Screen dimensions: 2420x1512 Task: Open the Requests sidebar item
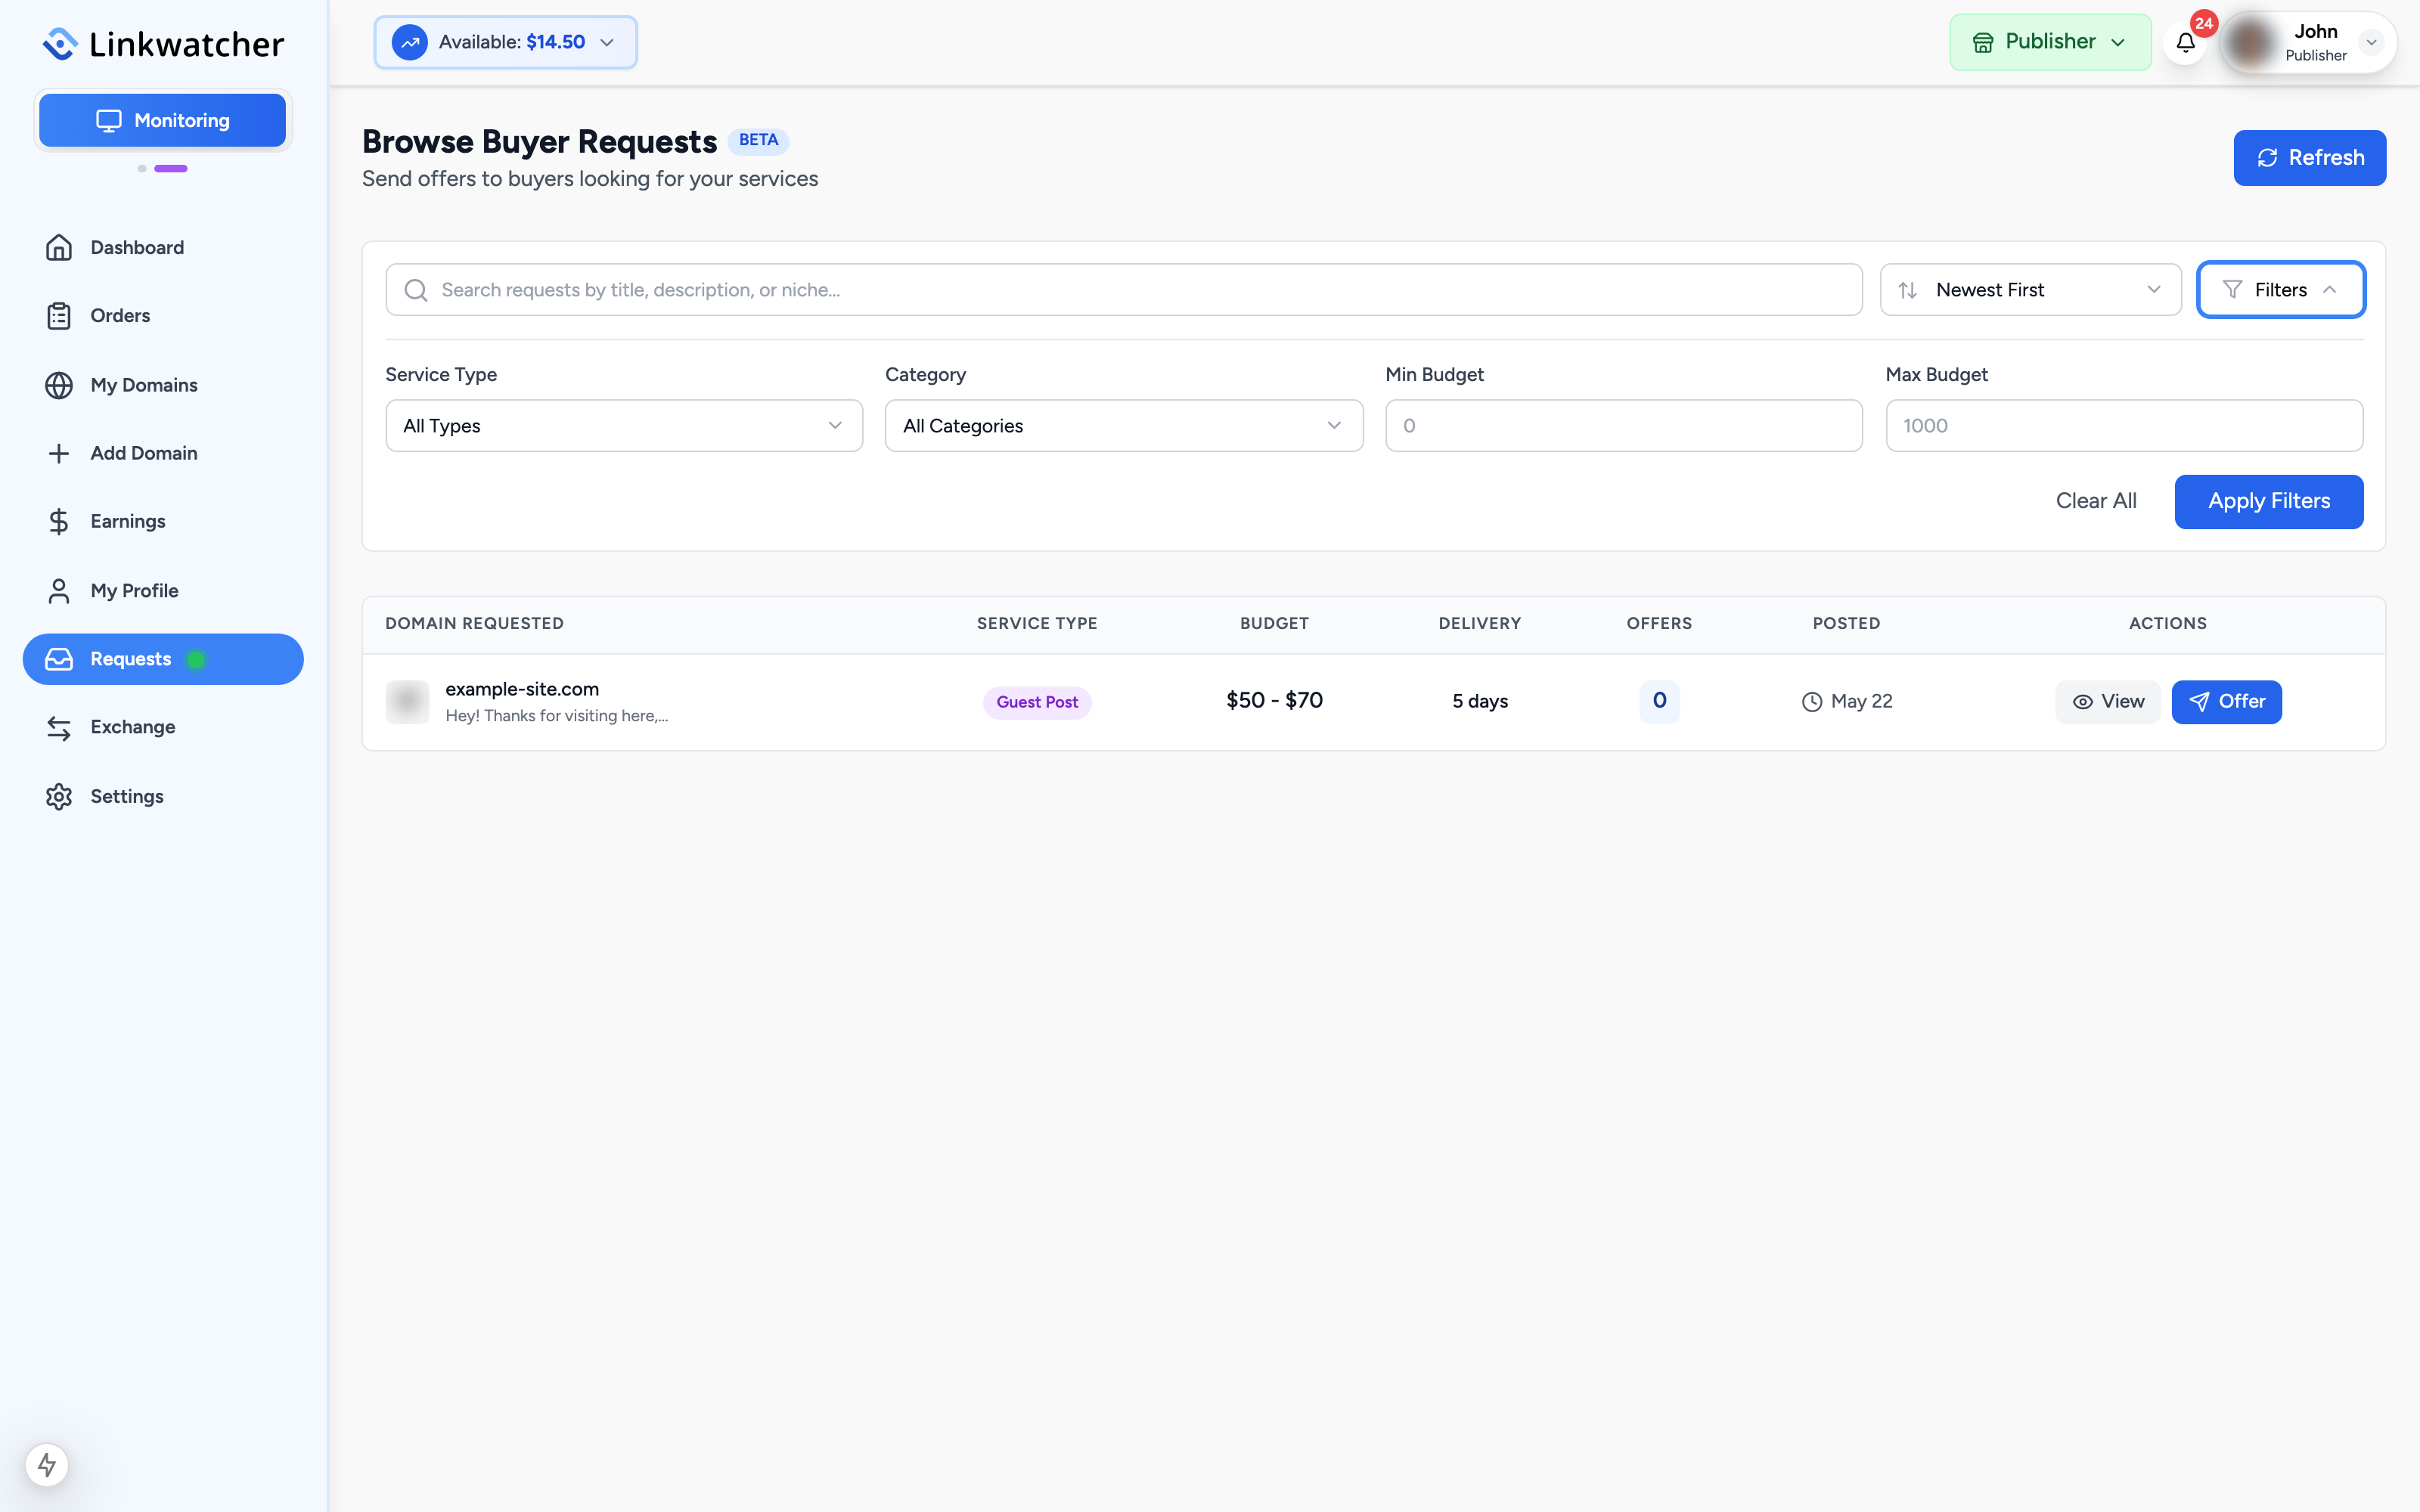tap(163, 659)
